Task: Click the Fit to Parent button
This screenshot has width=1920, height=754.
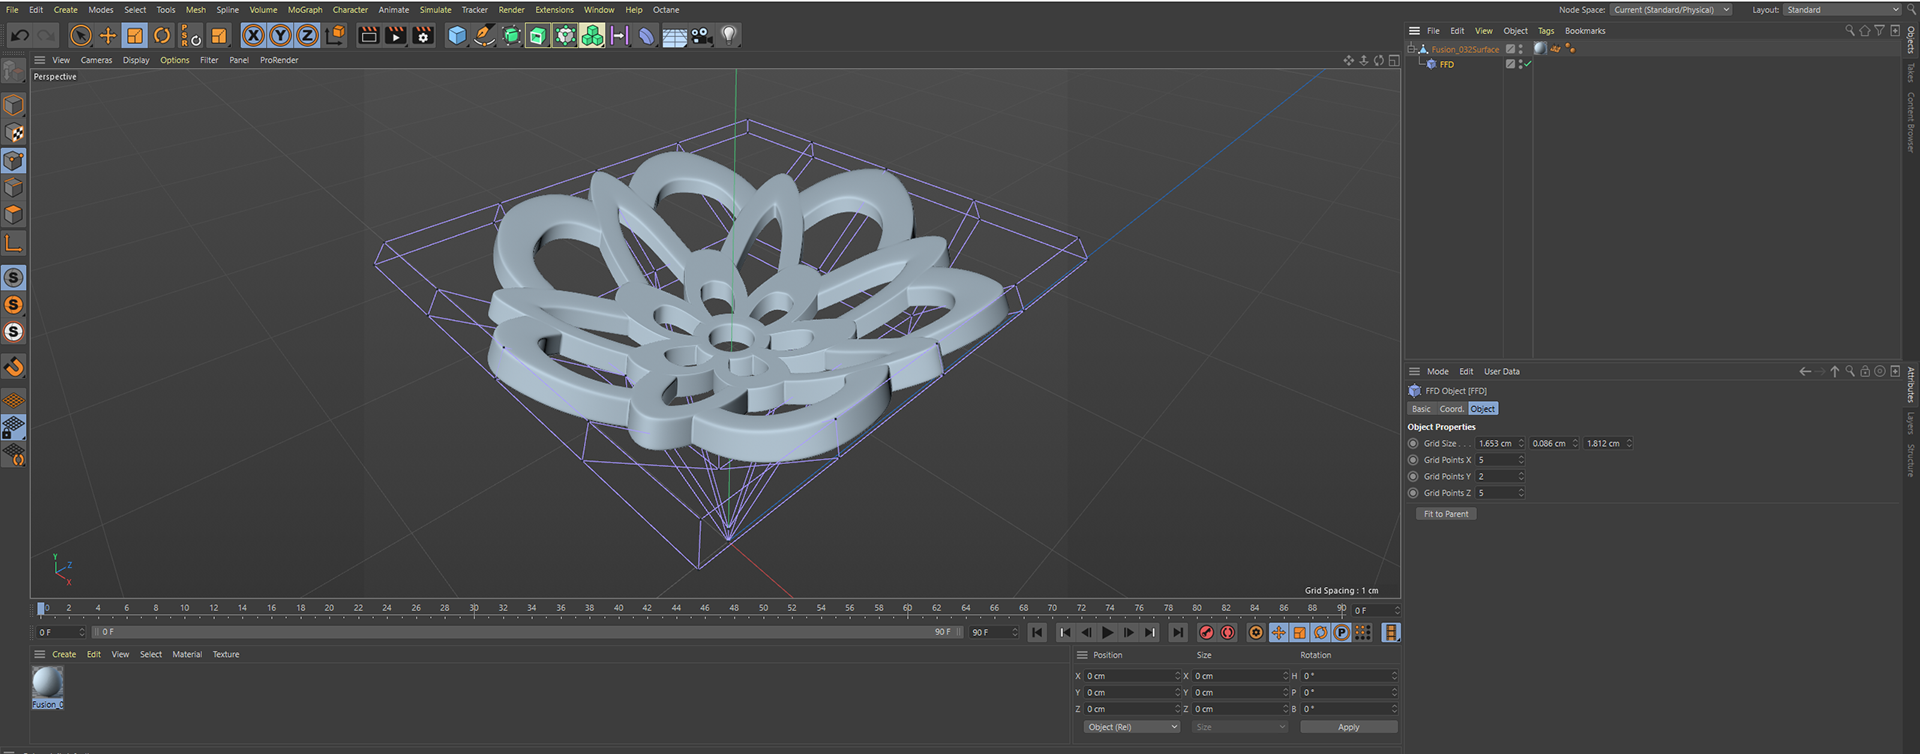Action: [1446, 514]
